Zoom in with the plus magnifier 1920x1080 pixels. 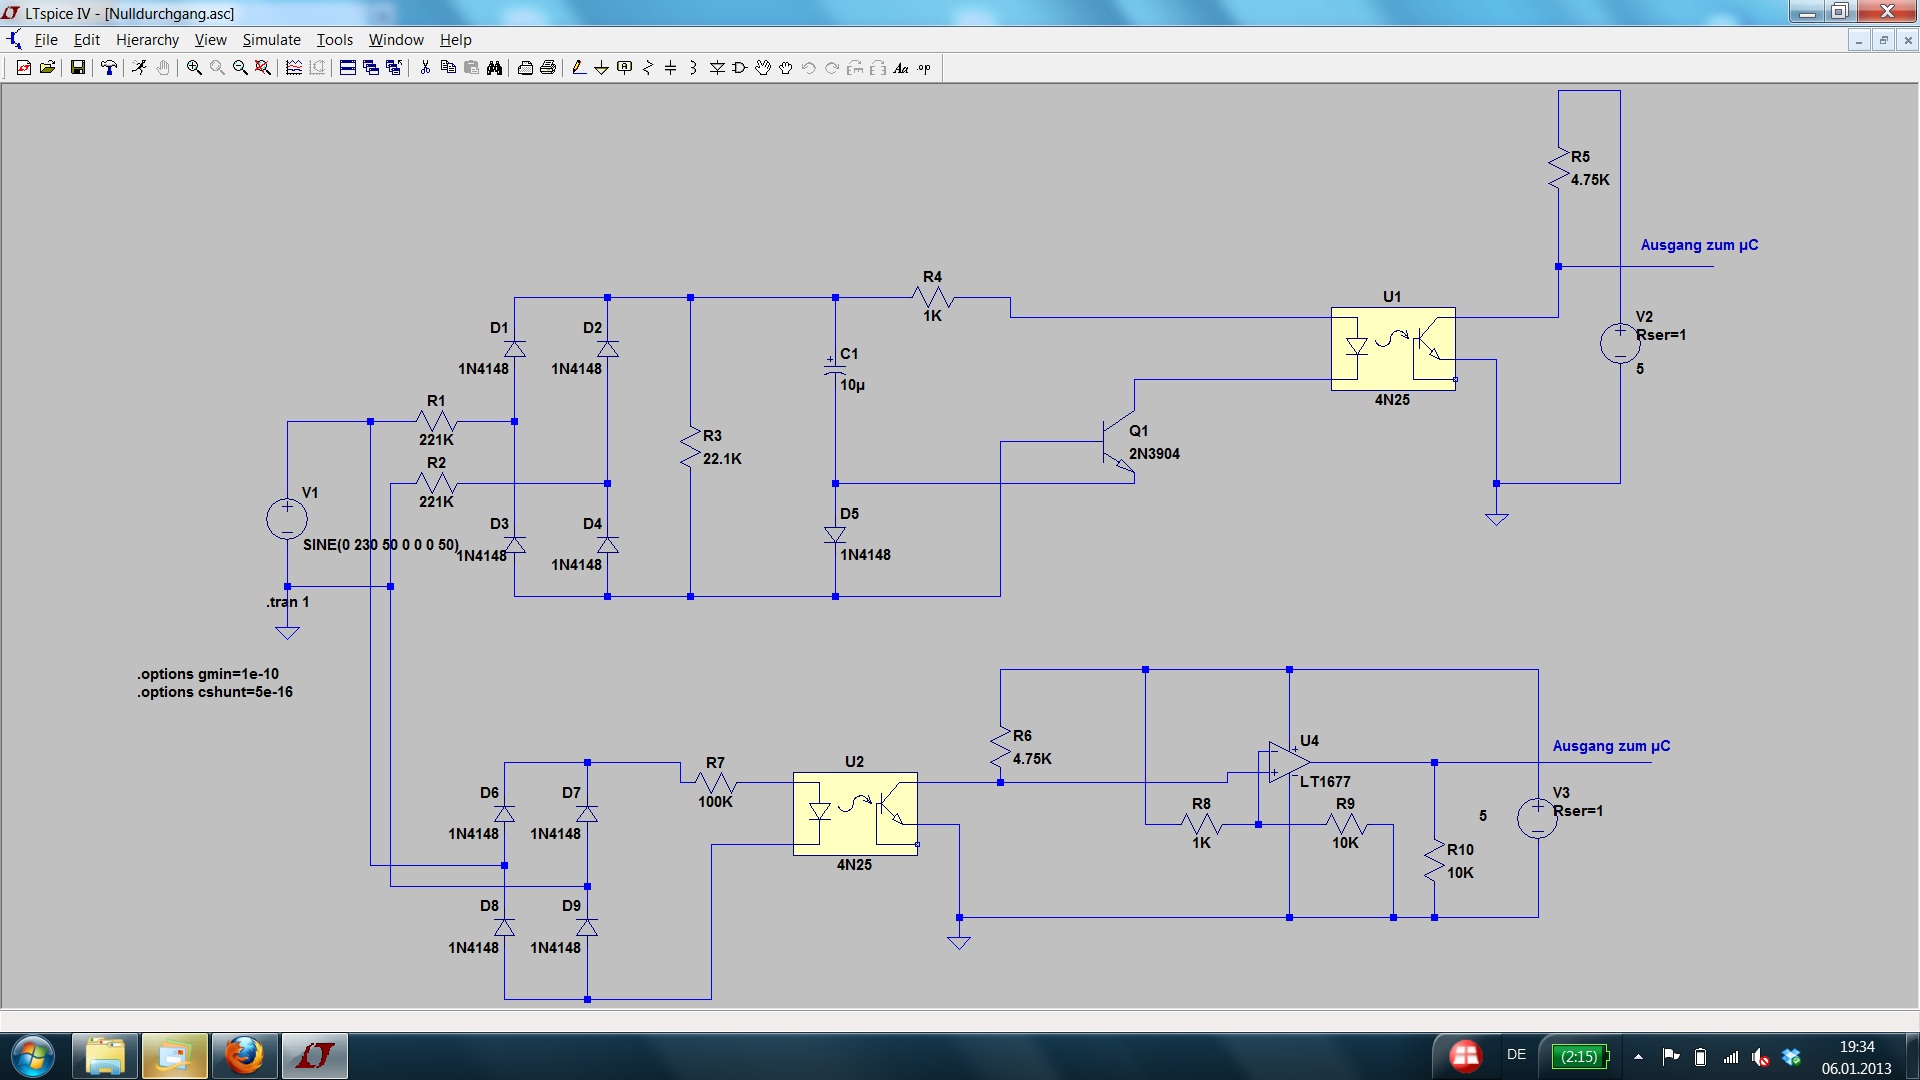point(194,68)
